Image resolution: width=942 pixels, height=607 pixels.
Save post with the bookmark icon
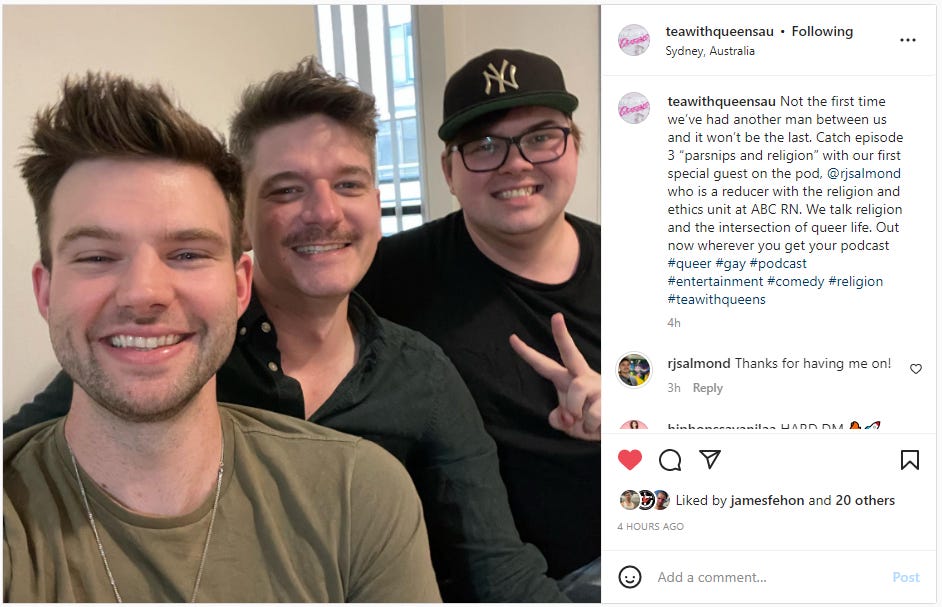tap(910, 460)
